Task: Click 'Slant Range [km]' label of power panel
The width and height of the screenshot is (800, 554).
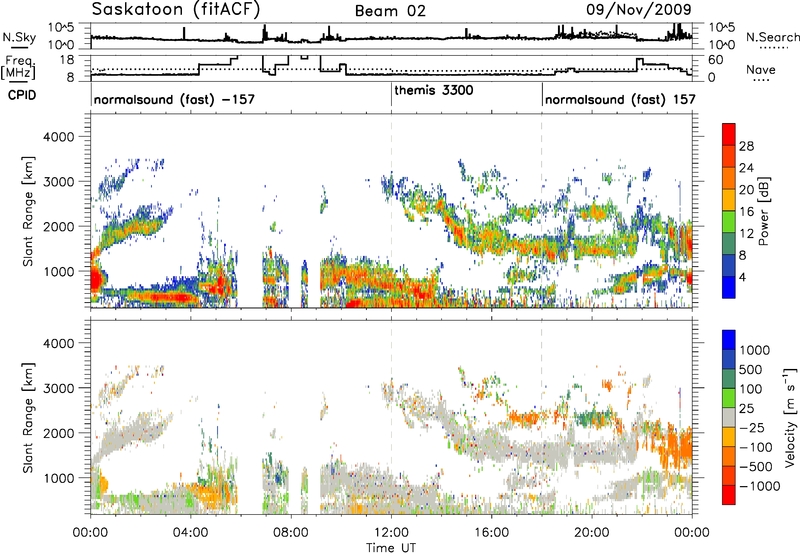Action: pyautogui.click(x=28, y=211)
